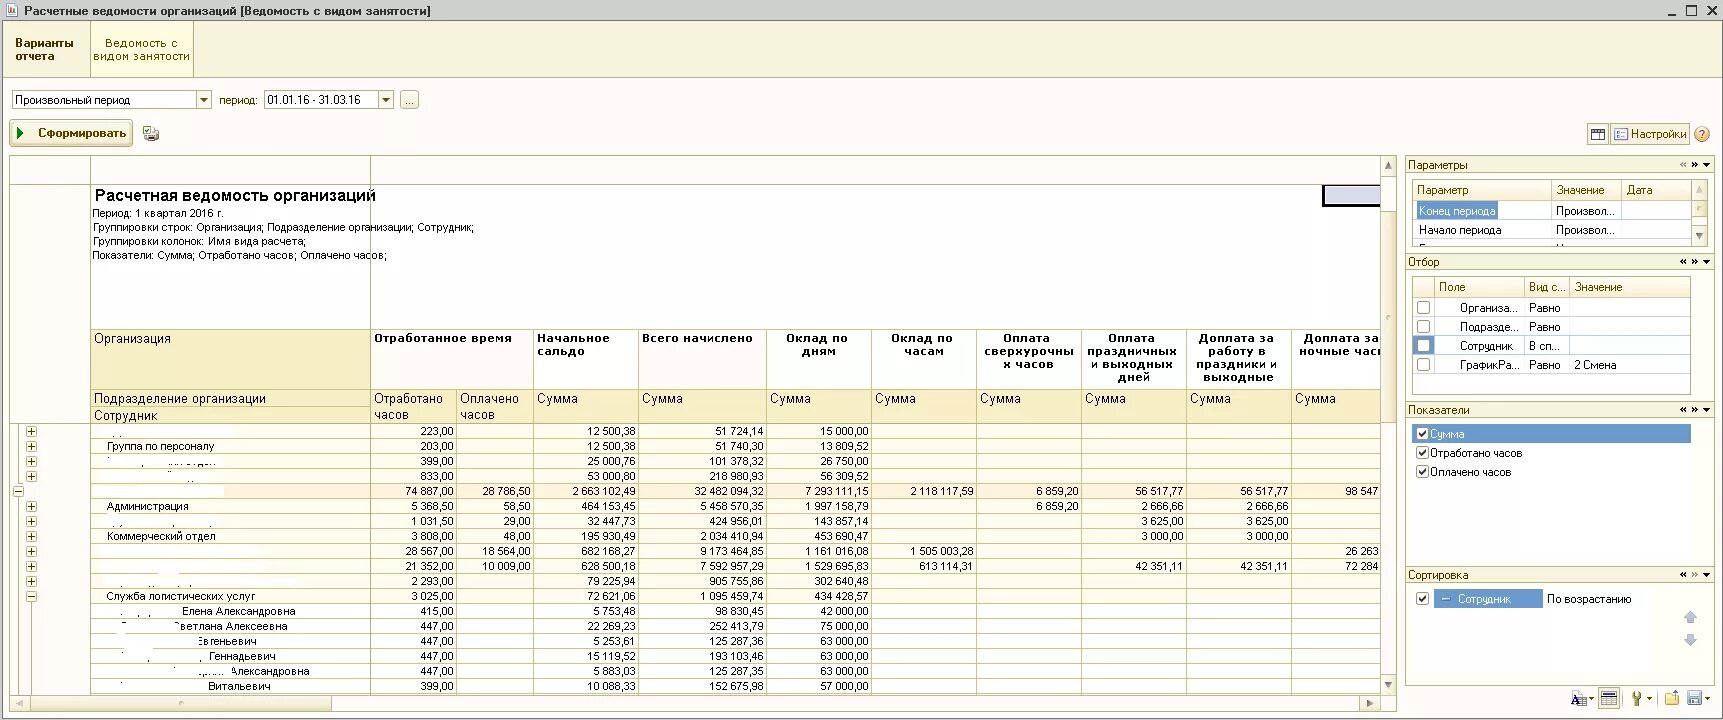Expand the Группа по персоналу row
Viewport: 1723px width, 720px height.
[31, 446]
